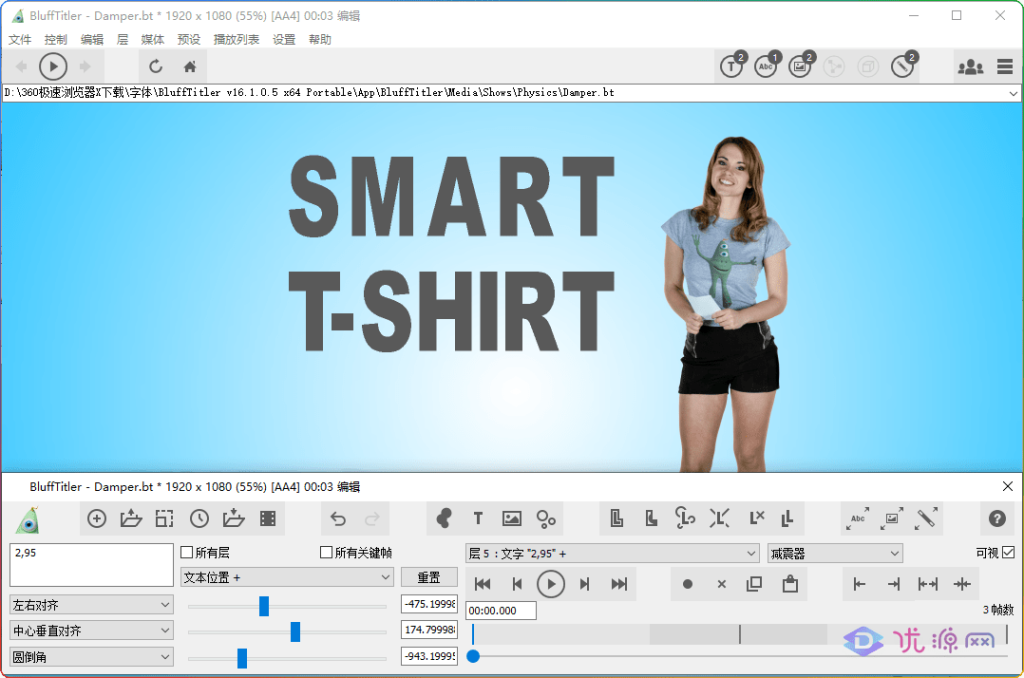Click the copy keyframe icon
This screenshot has width=1024, height=678.
tap(754, 583)
